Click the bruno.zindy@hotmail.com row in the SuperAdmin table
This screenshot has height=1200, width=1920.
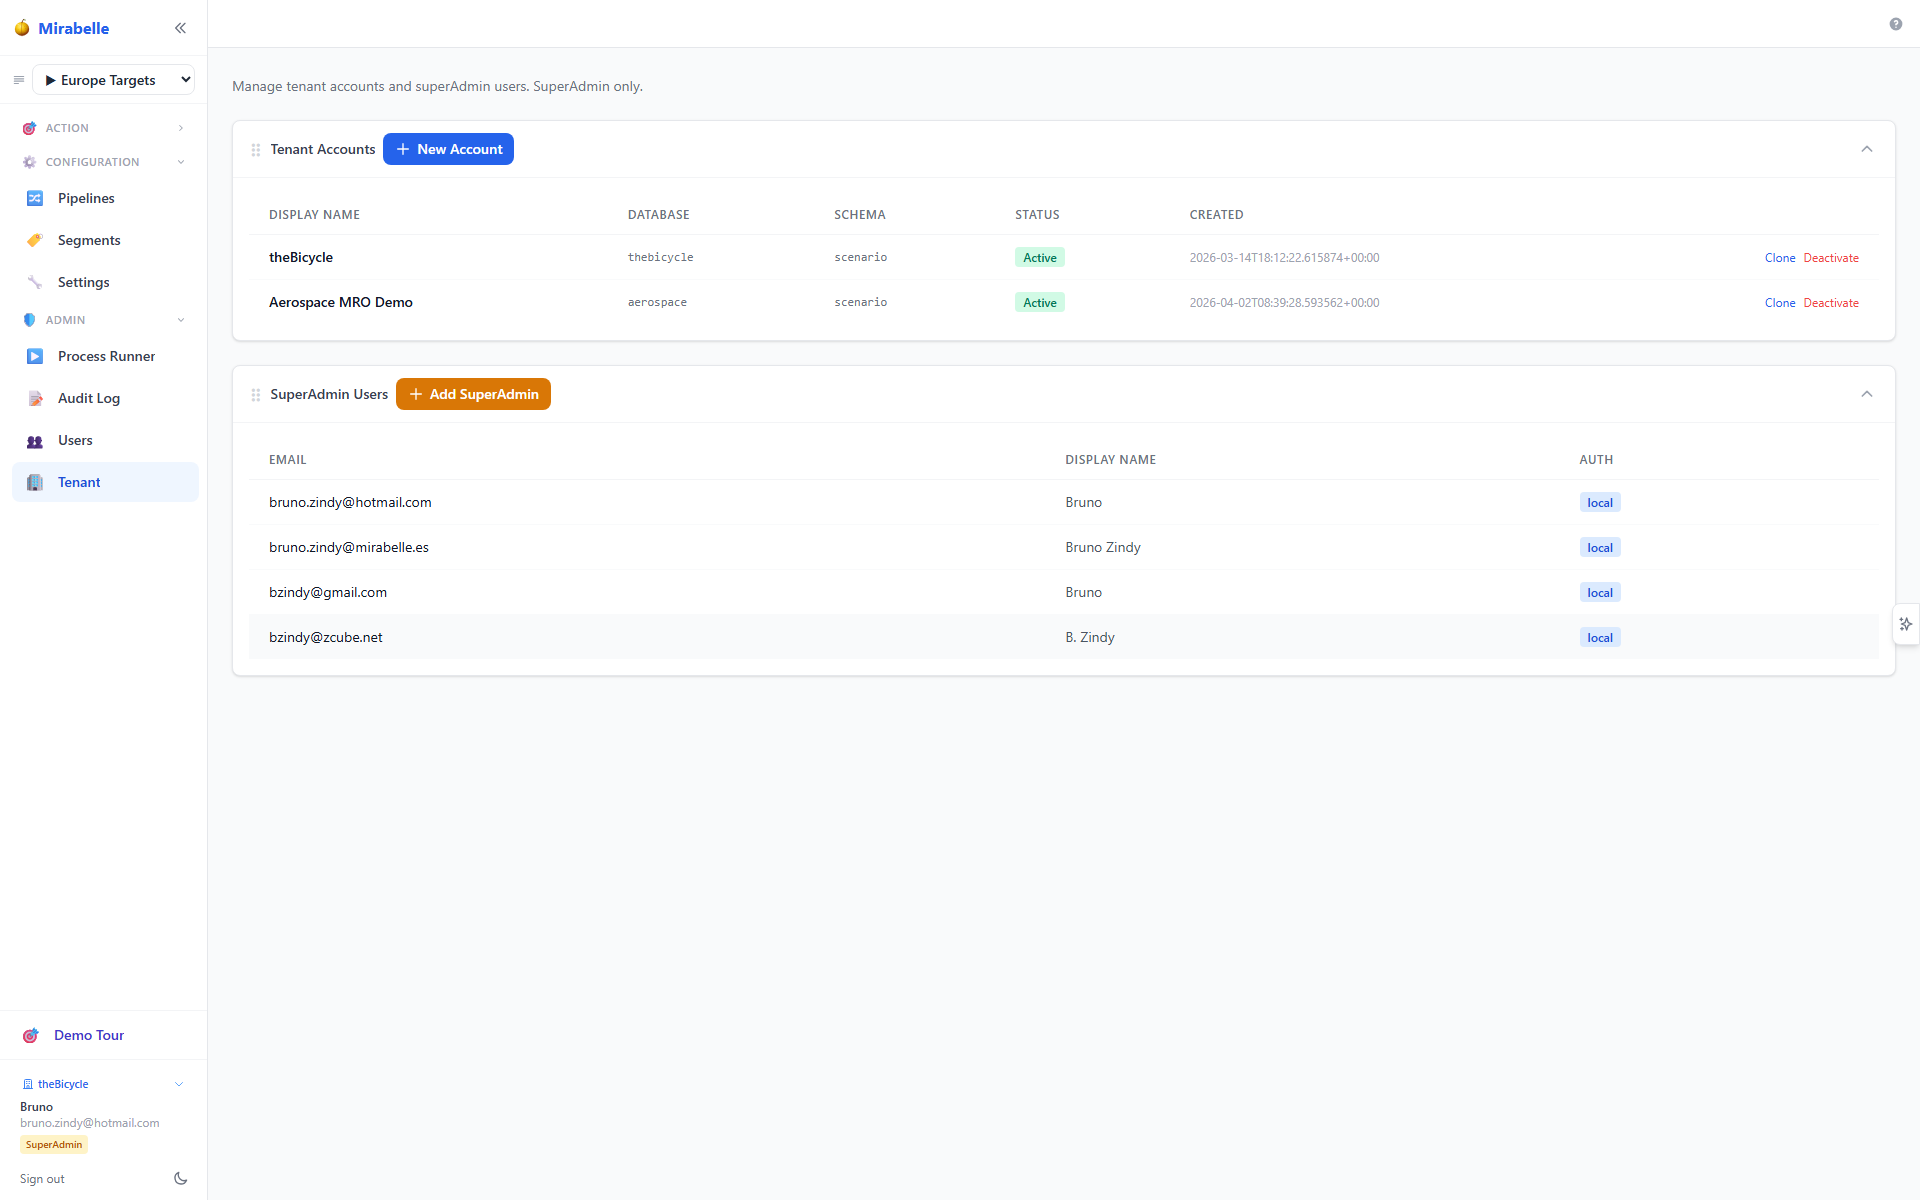[x=1063, y=502]
